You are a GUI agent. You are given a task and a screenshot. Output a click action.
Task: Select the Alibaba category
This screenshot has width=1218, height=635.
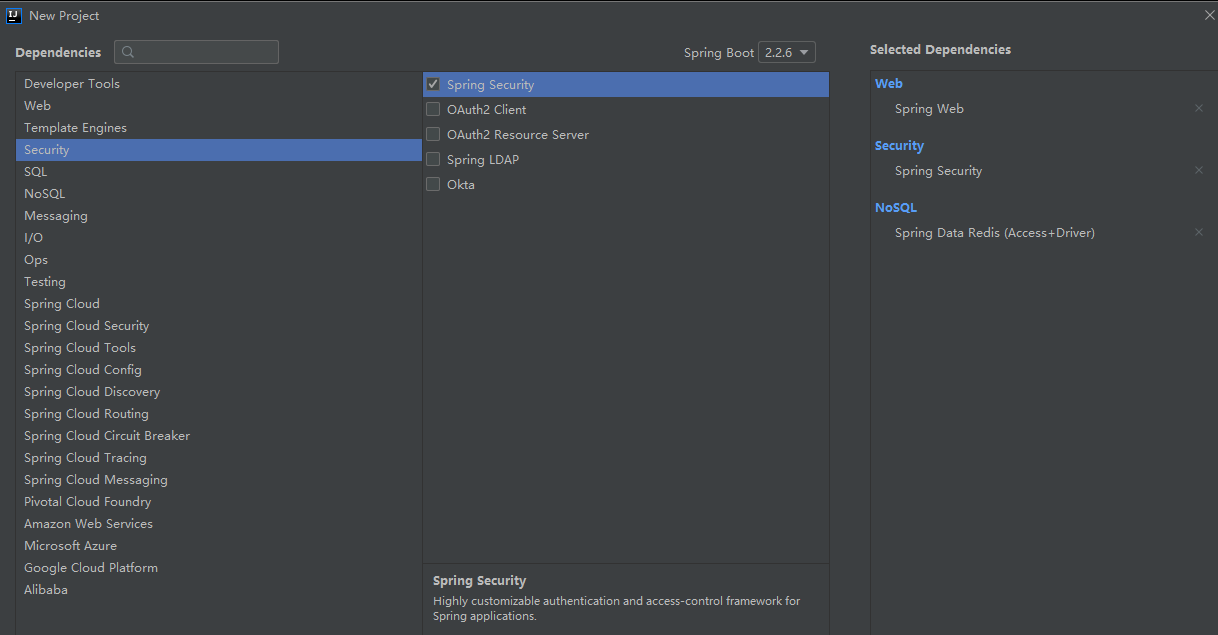point(219,589)
